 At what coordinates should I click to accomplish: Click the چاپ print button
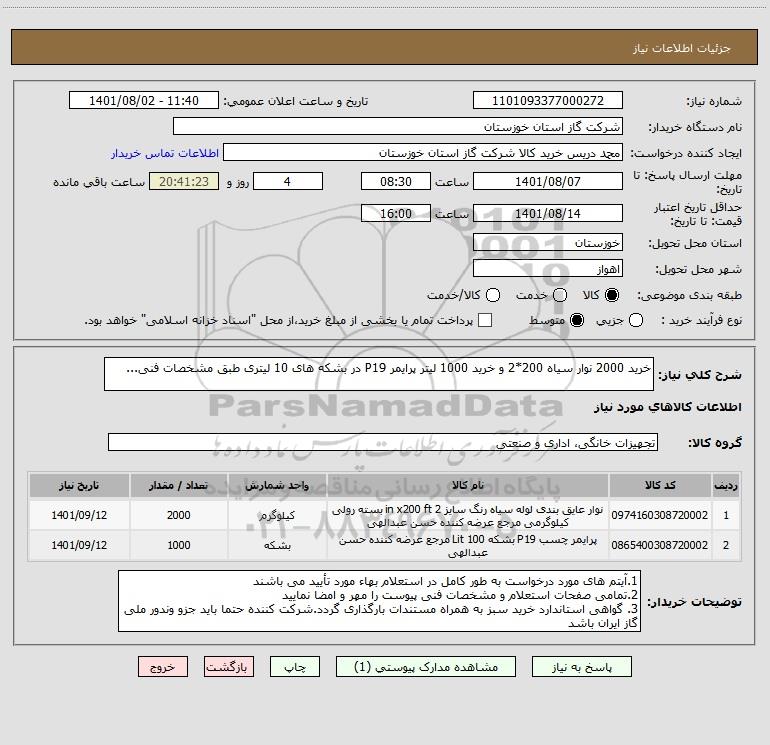pyautogui.click(x=295, y=666)
